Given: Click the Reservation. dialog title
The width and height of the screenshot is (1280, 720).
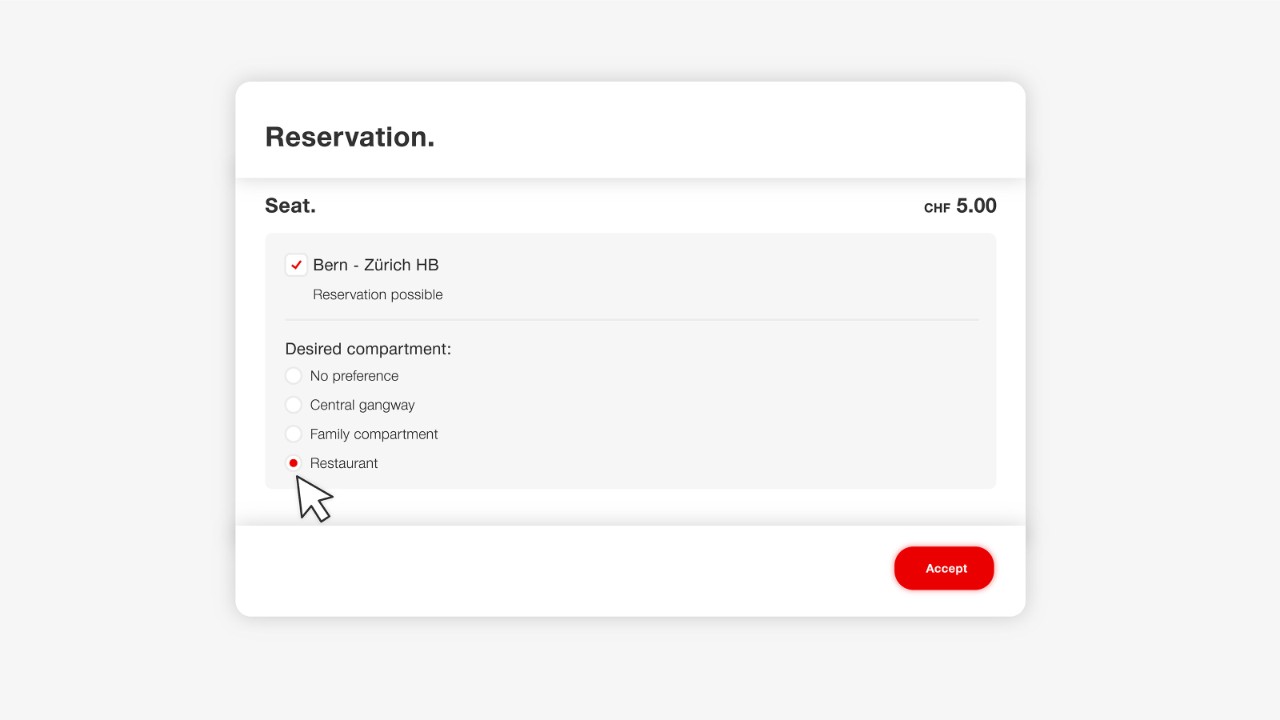Looking at the screenshot, I should pos(349,136).
